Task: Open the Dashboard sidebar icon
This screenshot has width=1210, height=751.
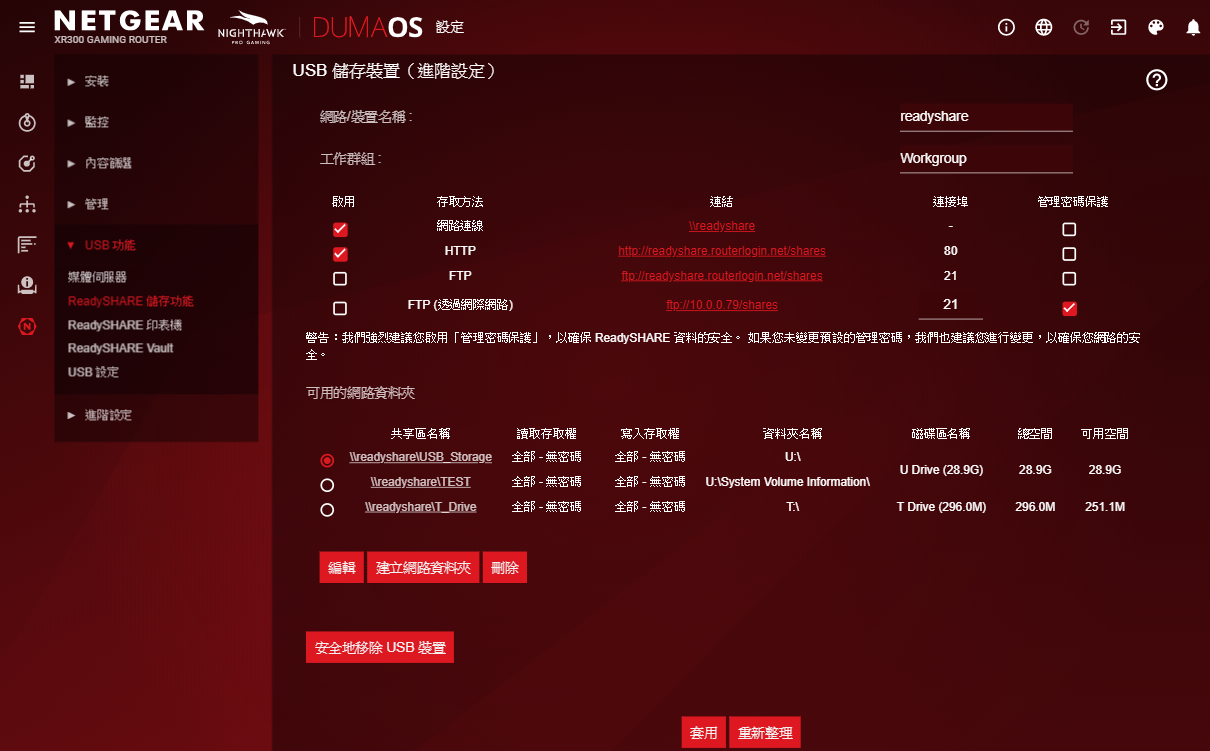Action: pos(27,81)
